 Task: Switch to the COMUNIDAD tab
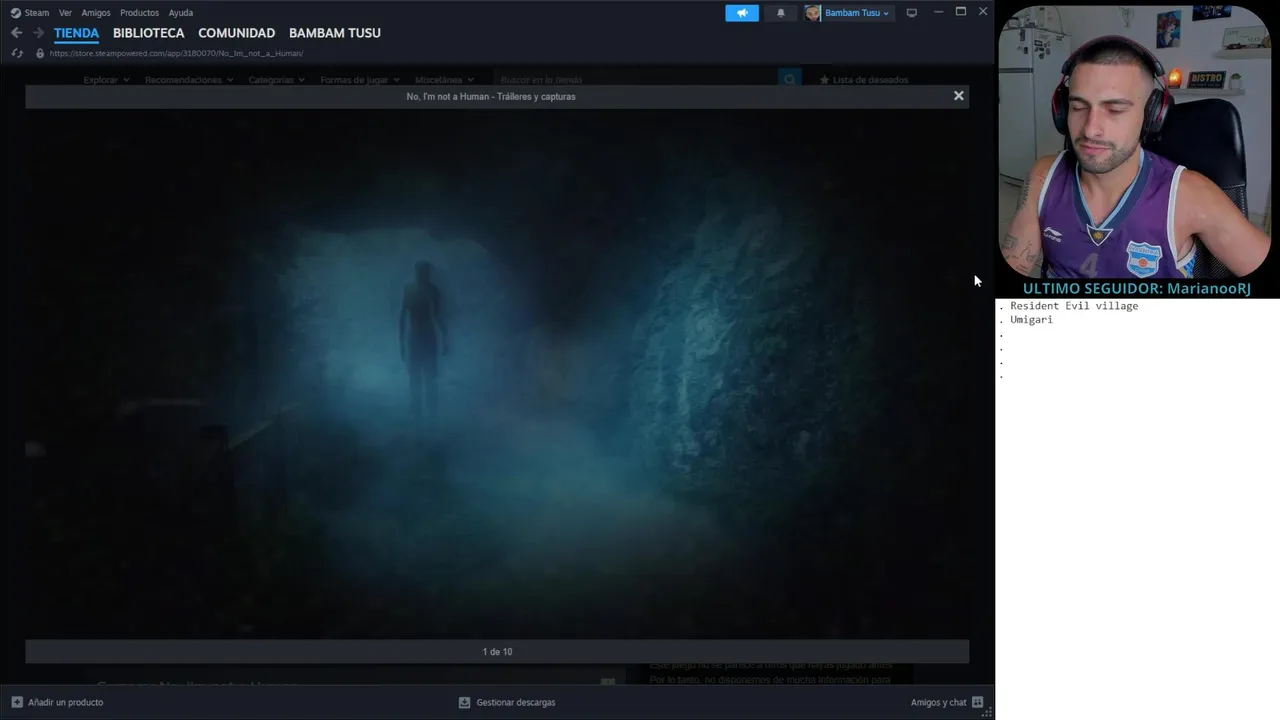[x=236, y=33]
